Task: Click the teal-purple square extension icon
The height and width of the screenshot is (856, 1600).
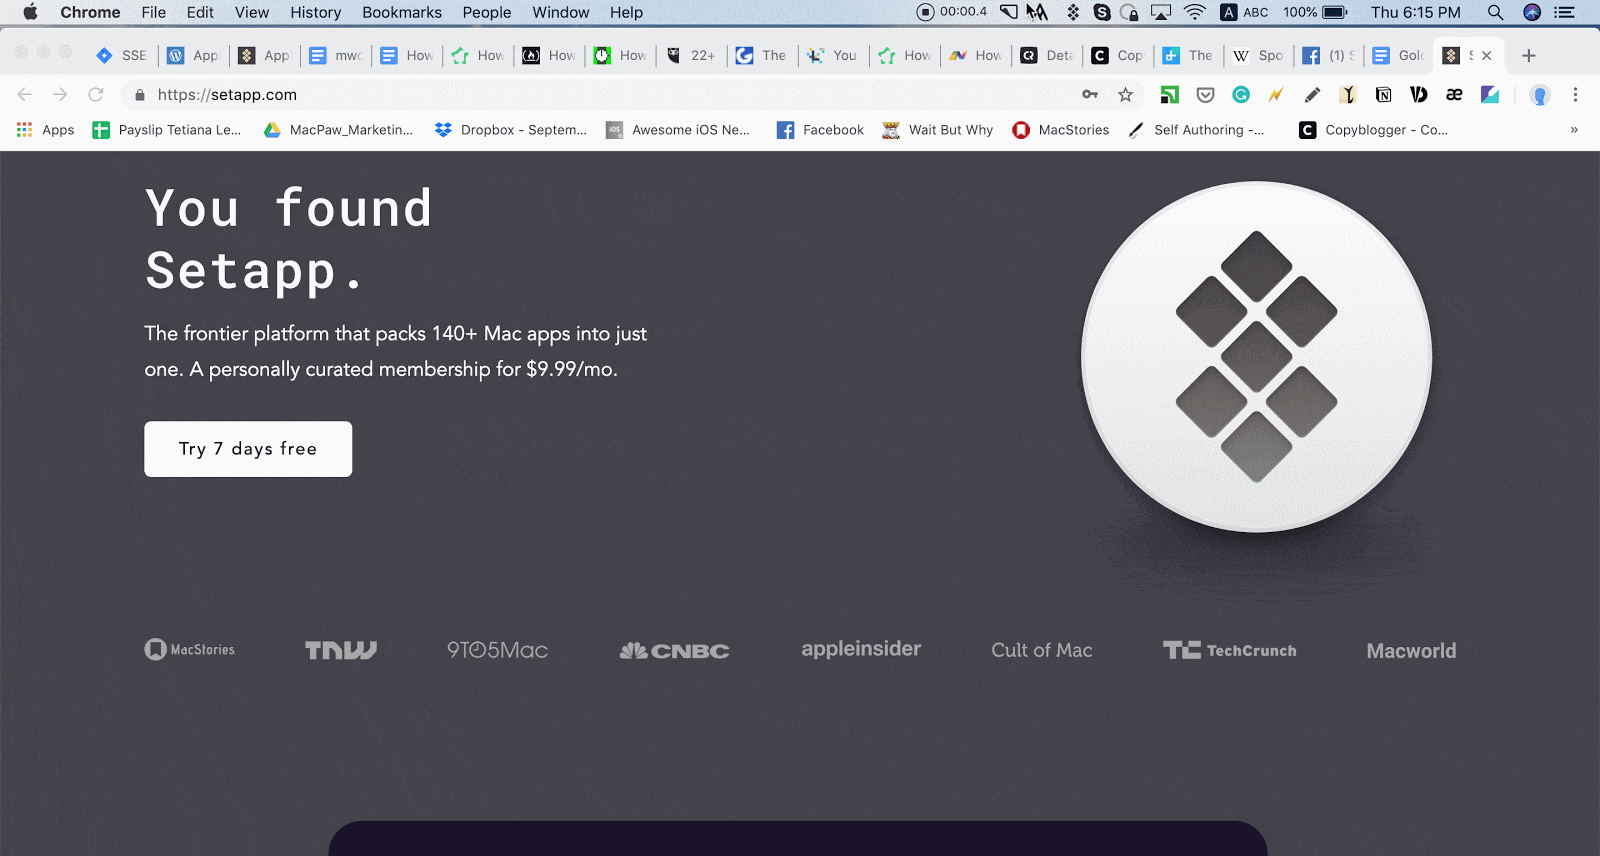Action: click(1490, 95)
